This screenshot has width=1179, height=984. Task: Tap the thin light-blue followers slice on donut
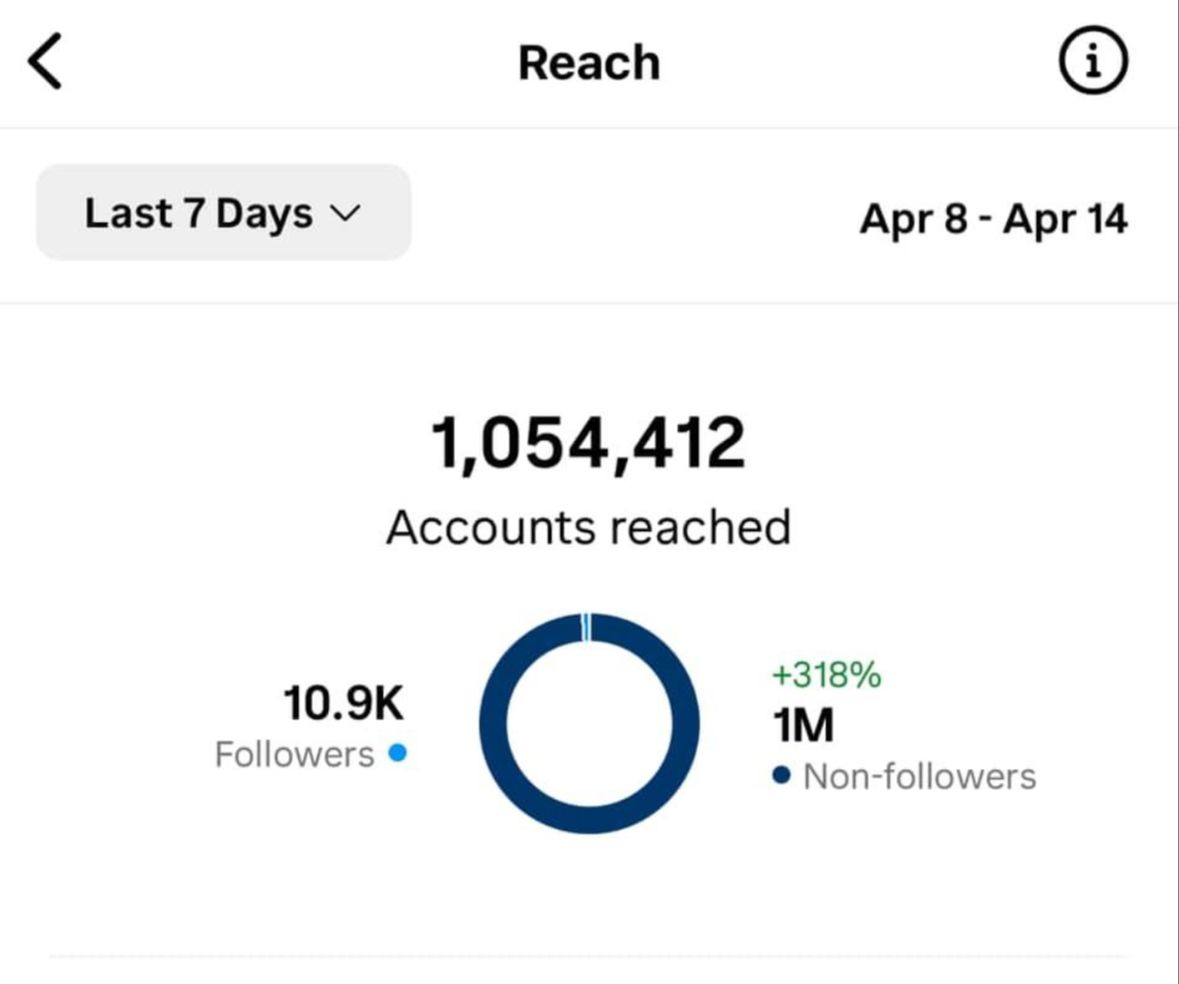[587, 626]
